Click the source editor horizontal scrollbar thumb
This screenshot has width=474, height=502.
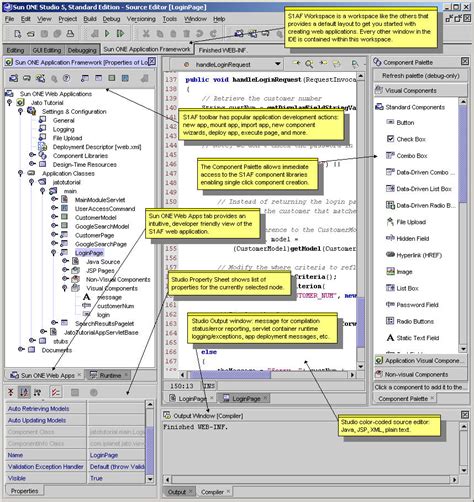[x=230, y=375]
